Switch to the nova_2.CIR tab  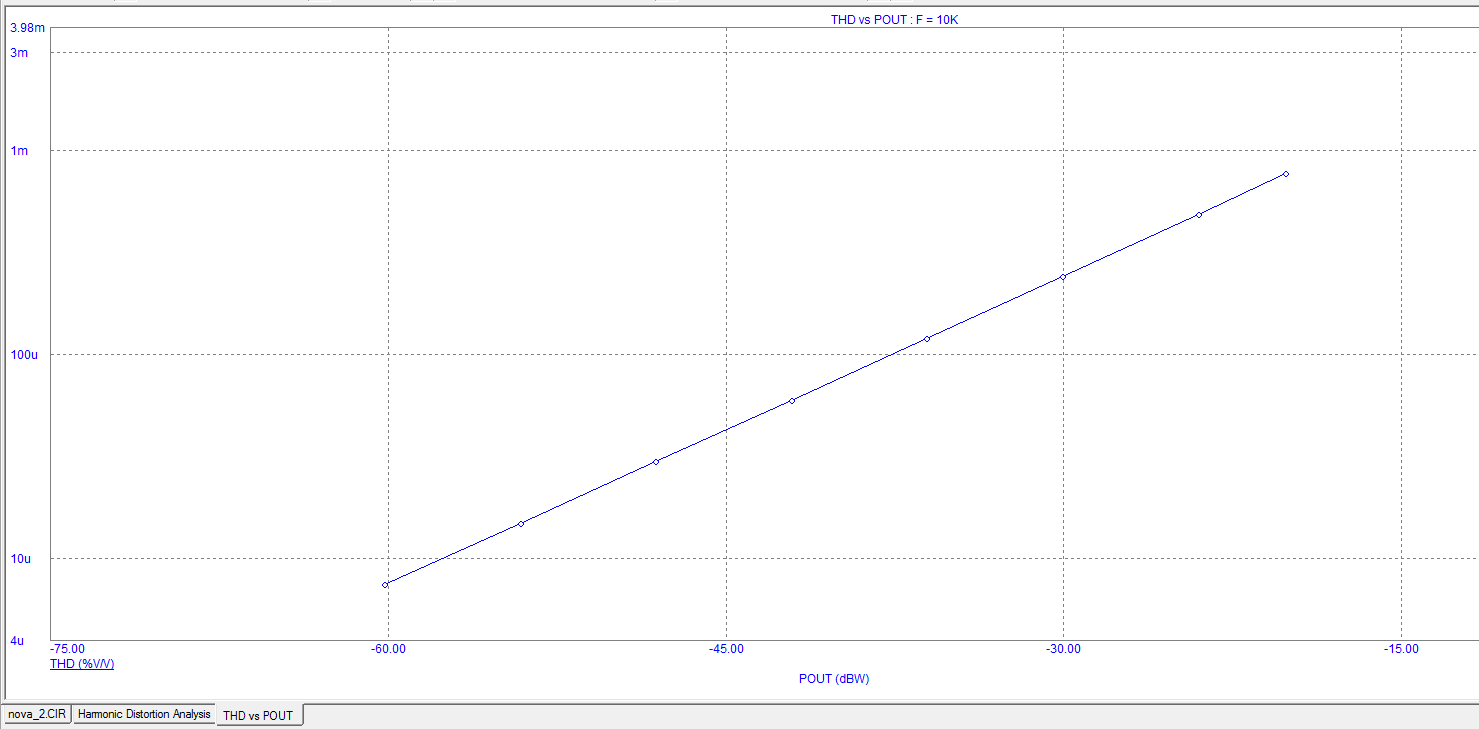[x=37, y=715]
